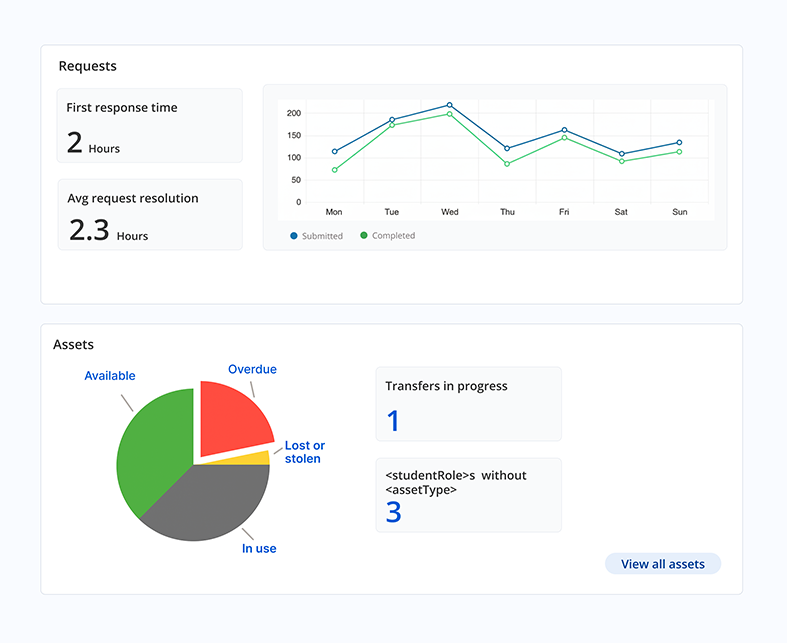Select the green Available pie slice
Image resolution: width=787 pixels, height=643 pixels.
[x=150, y=450]
